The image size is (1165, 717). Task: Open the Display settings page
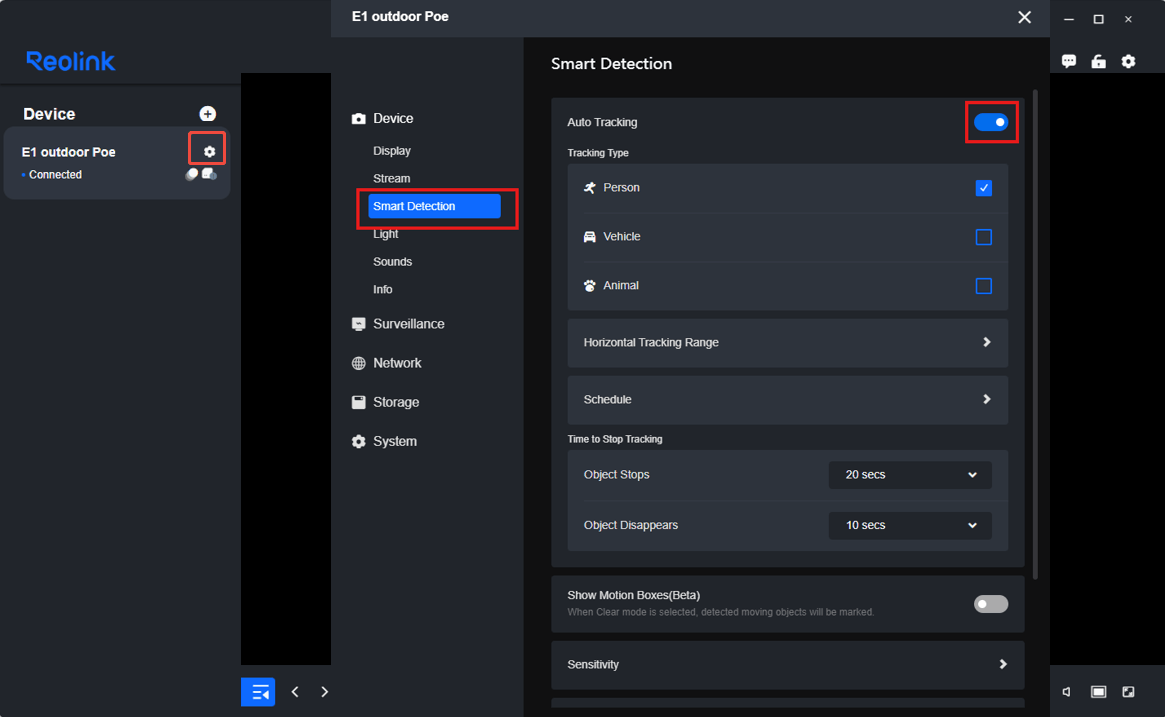coord(392,151)
